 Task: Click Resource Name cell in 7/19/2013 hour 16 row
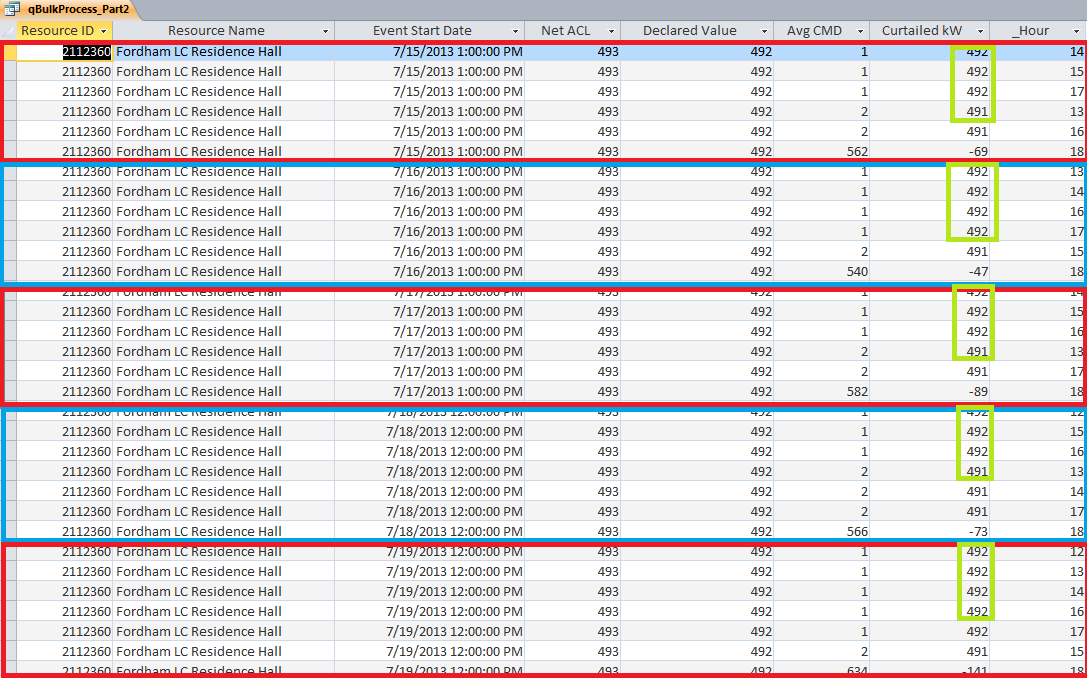click(x=223, y=611)
